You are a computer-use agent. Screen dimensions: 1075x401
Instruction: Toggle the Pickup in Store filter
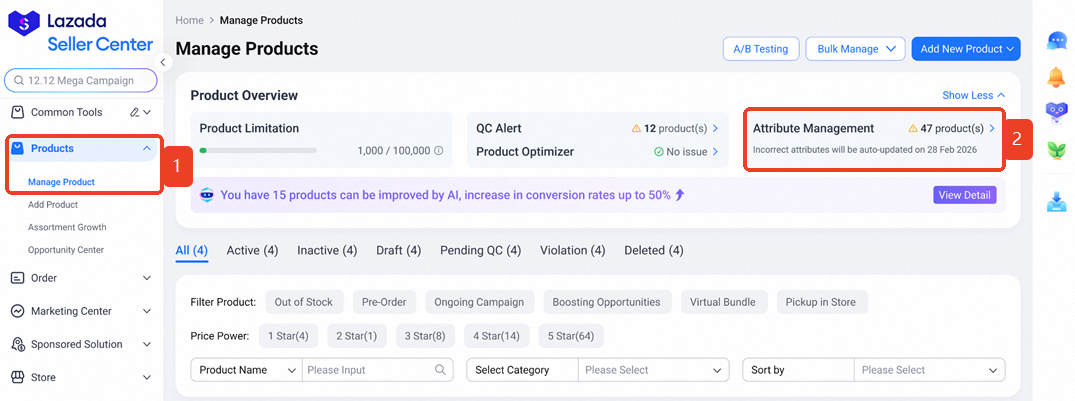coord(821,302)
